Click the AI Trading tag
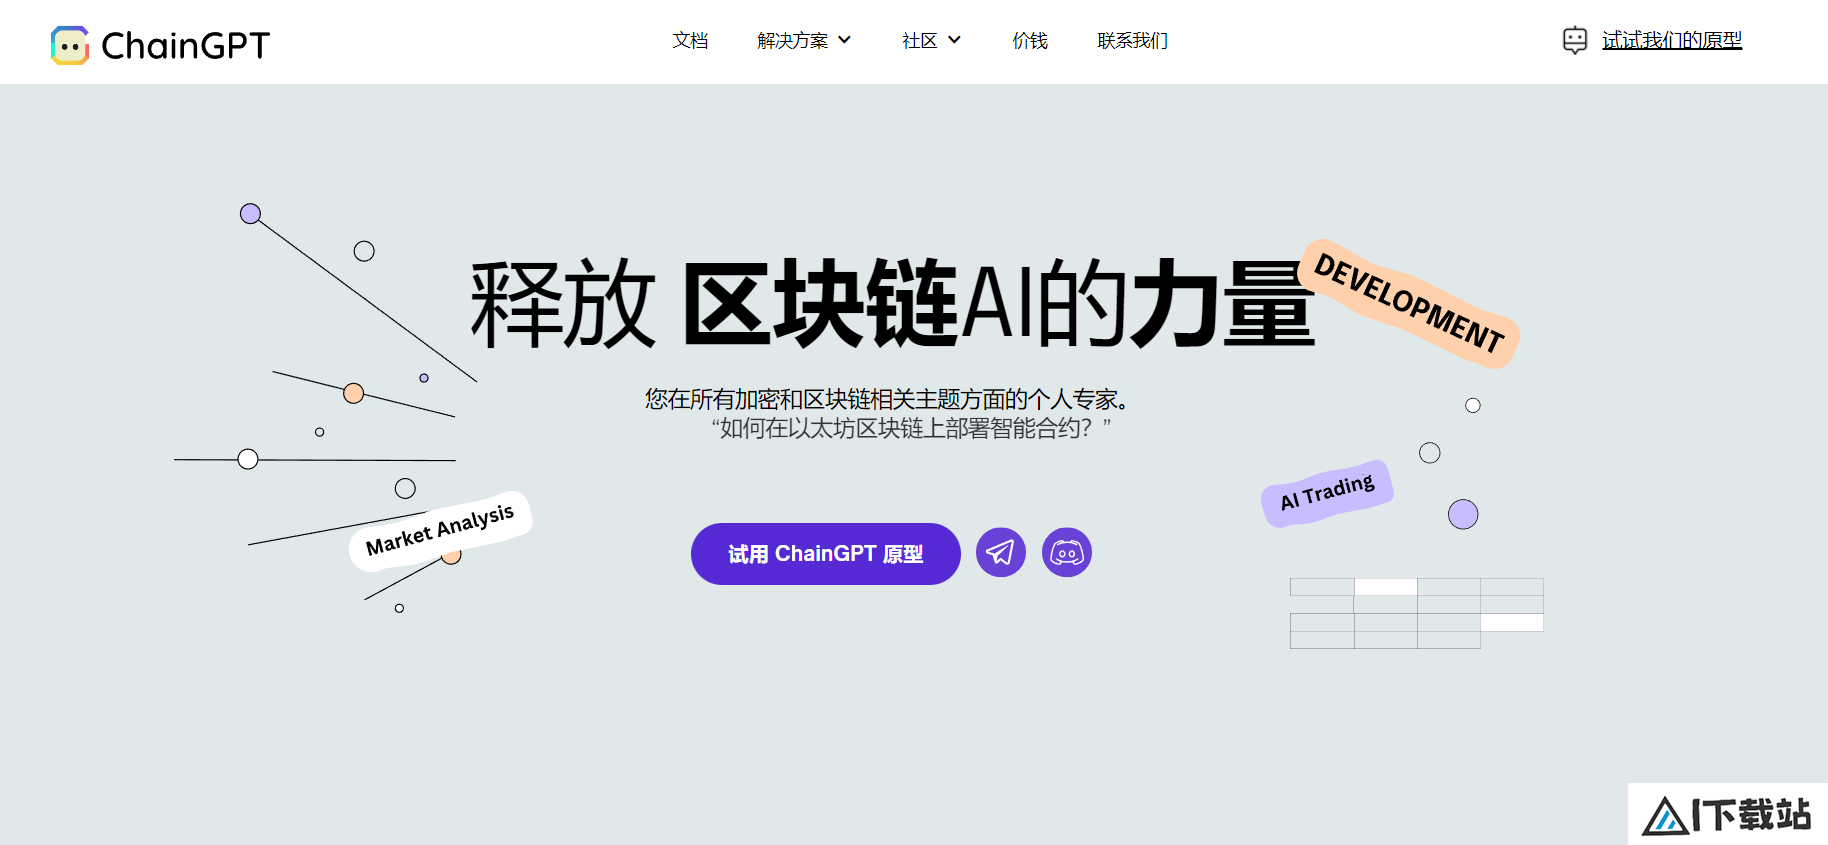This screenshot has height=845, width=1828. (x=1327, y=493)
